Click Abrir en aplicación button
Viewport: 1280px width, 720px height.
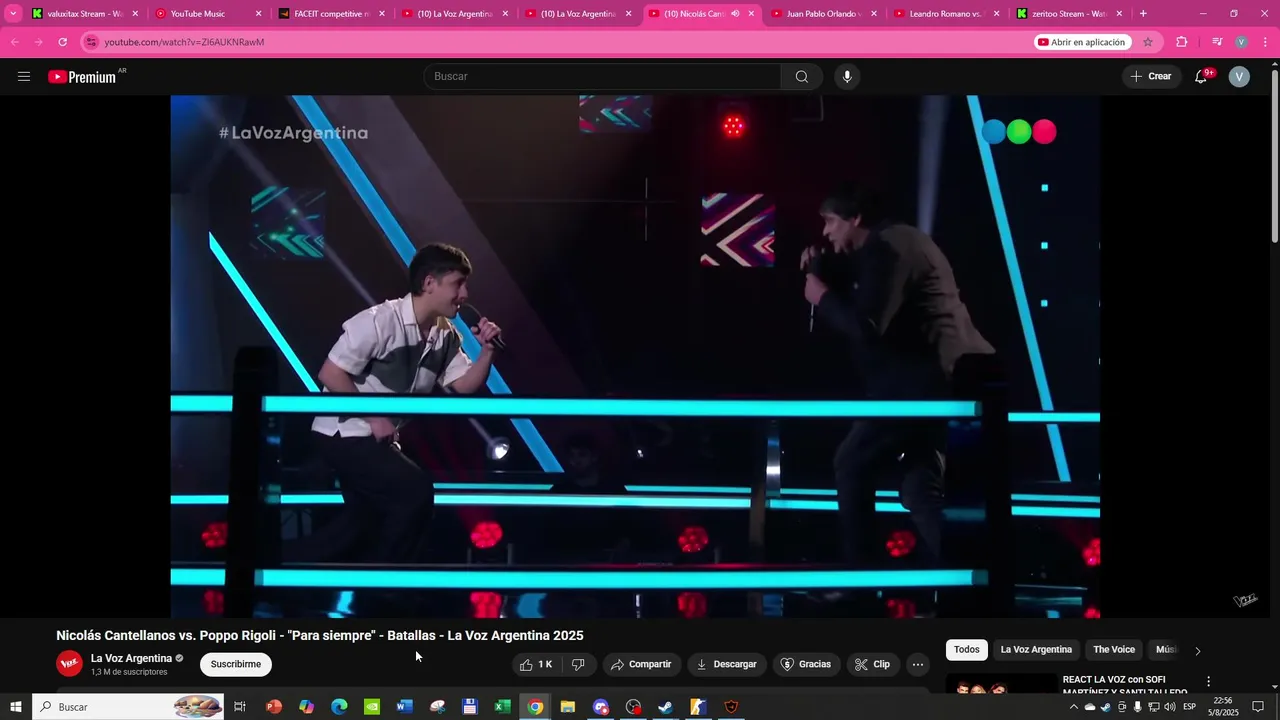(x=1082, y=42)
